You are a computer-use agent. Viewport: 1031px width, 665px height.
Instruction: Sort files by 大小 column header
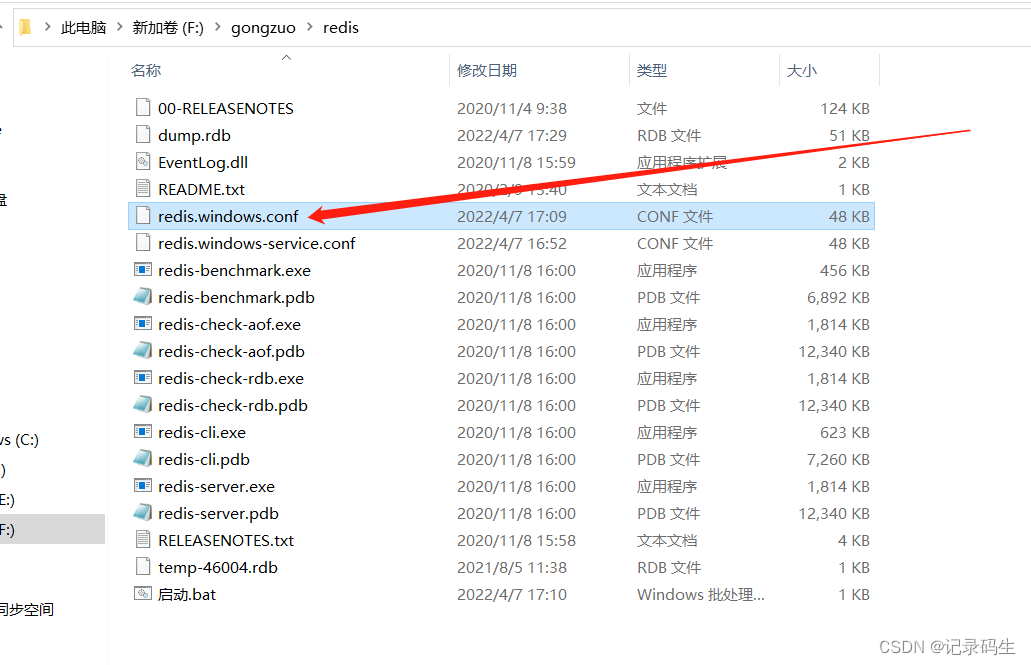pyautogui.click(x=802, y=70)
